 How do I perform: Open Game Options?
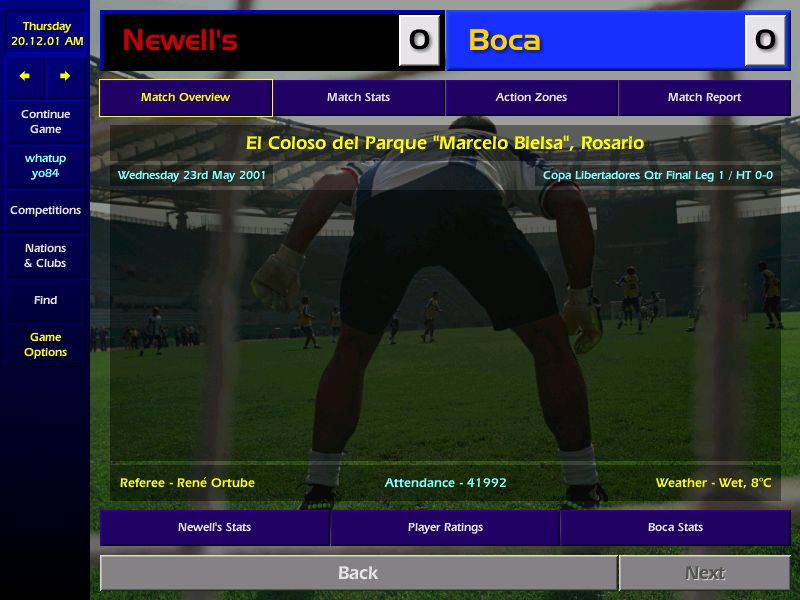click(x=45, y=344)
